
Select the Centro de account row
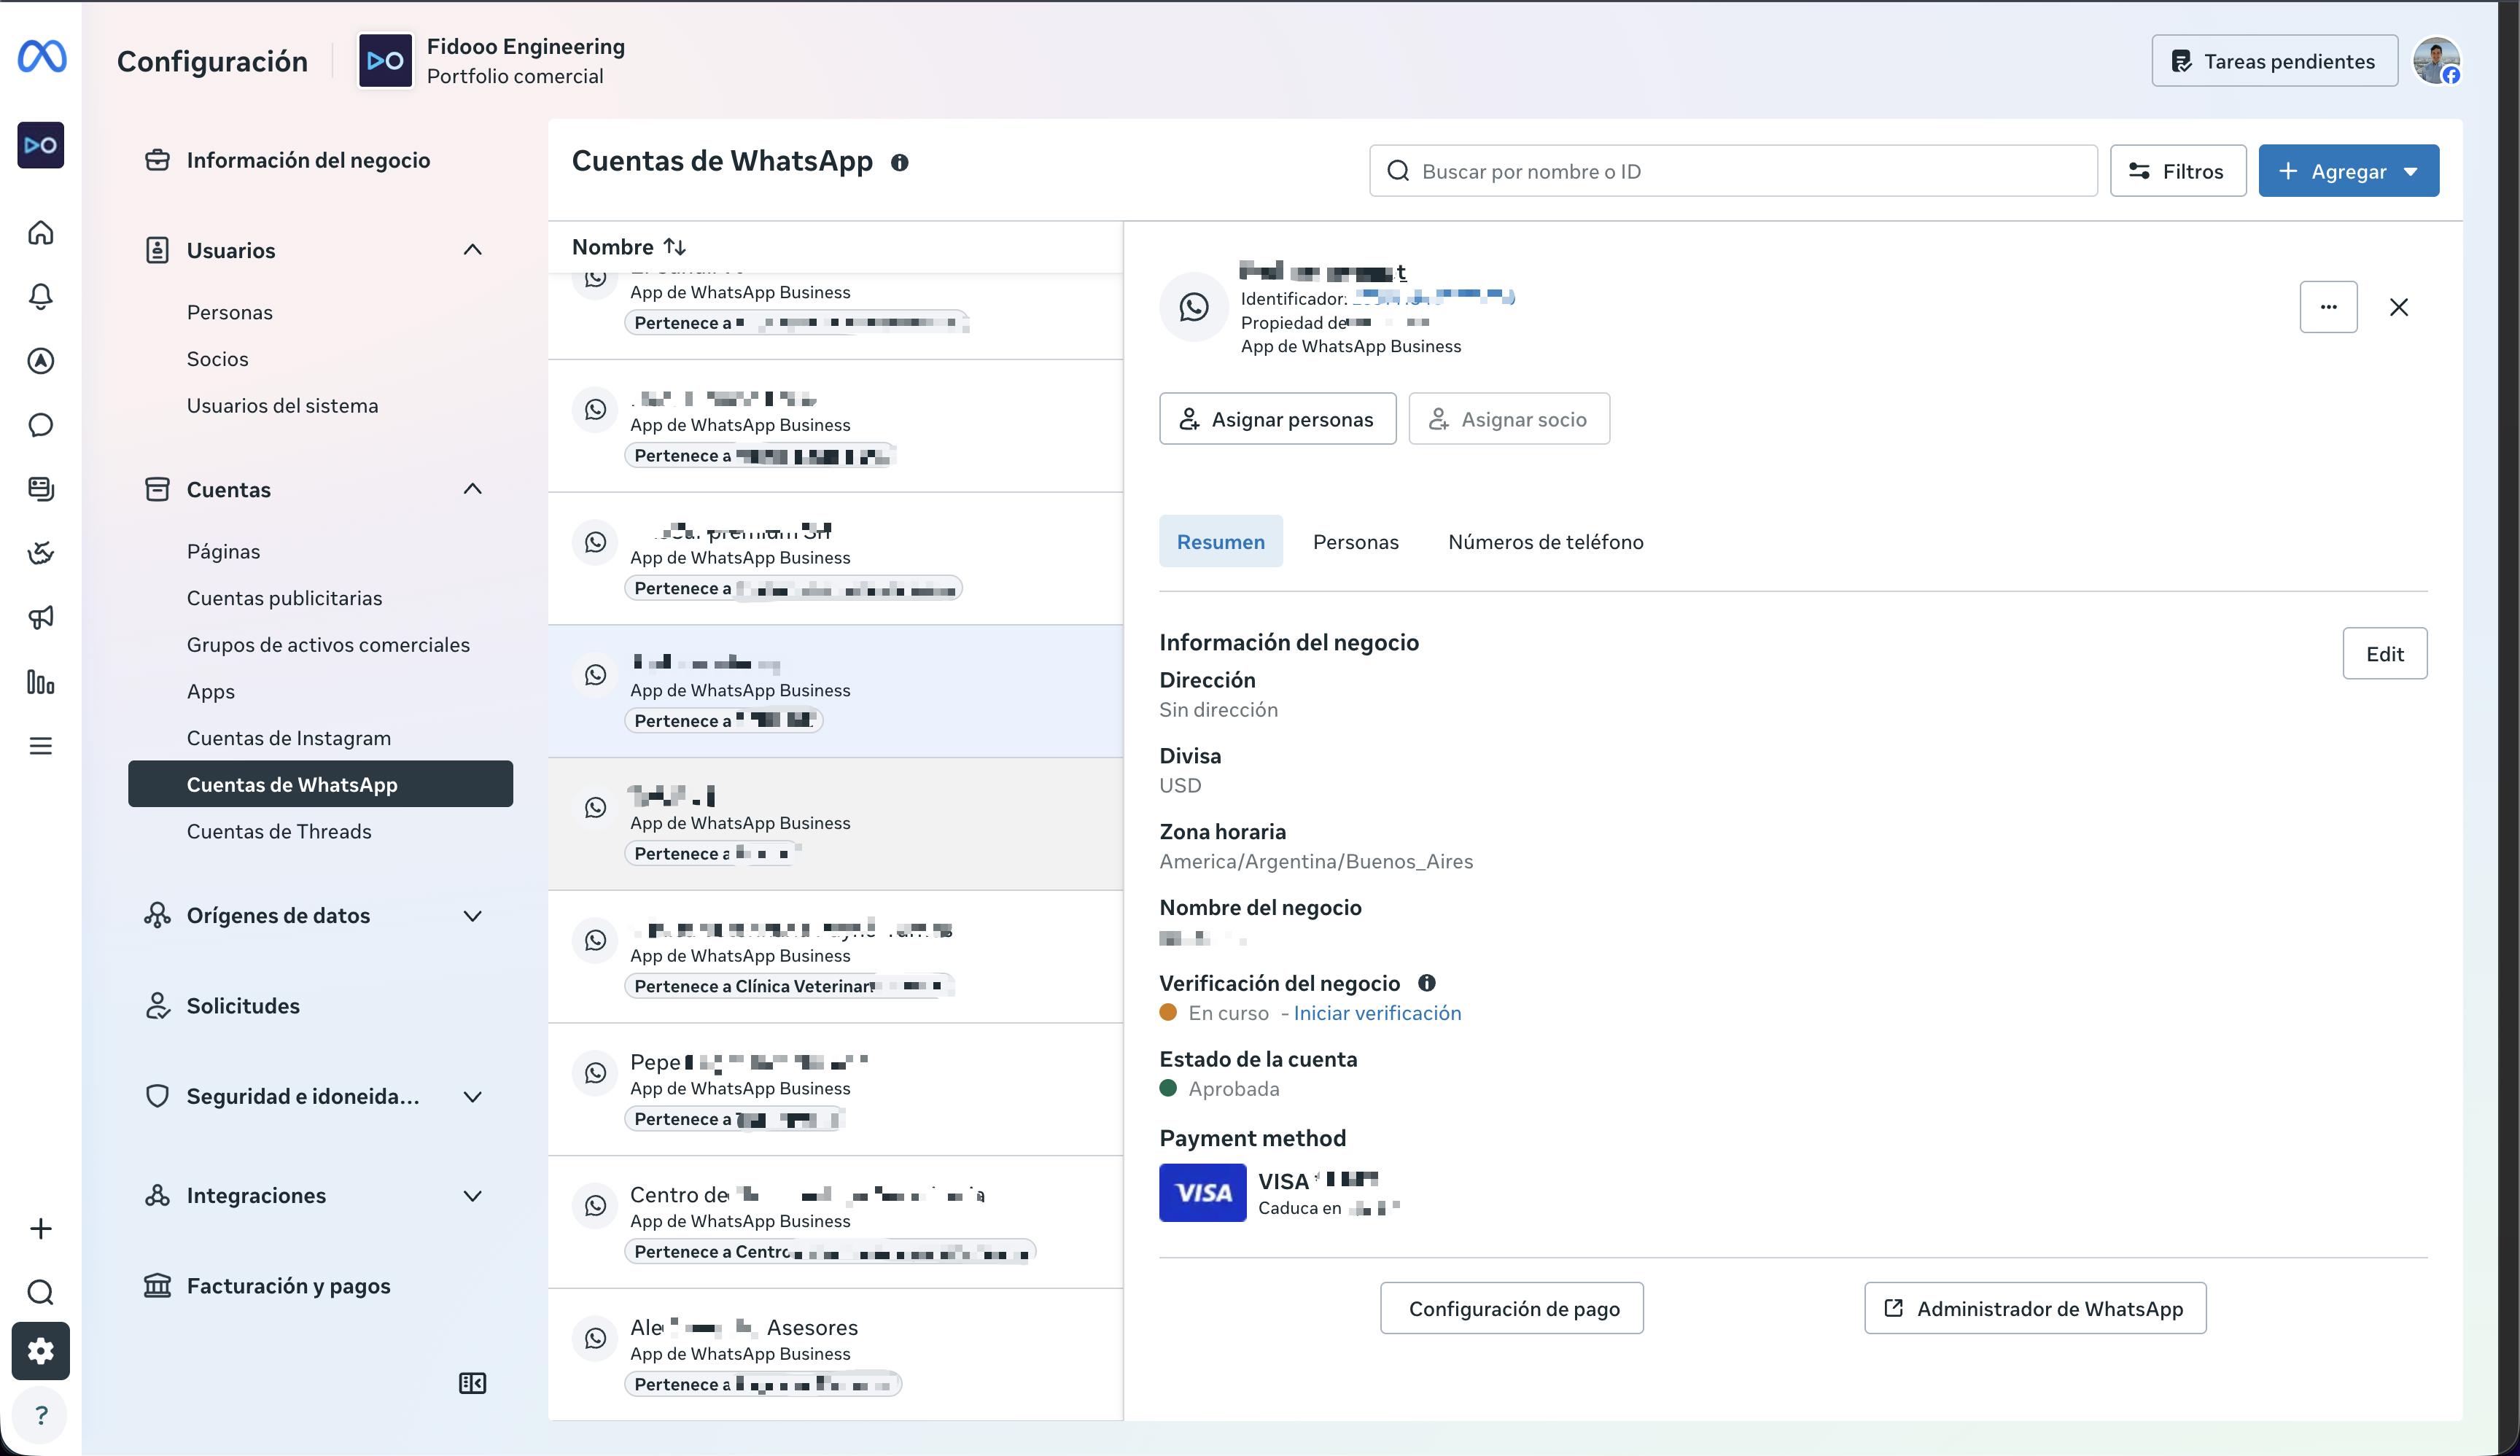[x=835, y=1222]
